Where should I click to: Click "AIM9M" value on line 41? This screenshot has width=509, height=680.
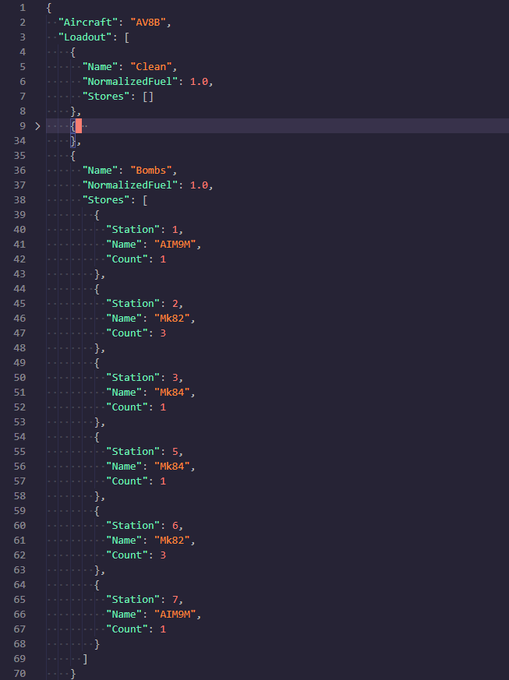[x=175, y=244]
